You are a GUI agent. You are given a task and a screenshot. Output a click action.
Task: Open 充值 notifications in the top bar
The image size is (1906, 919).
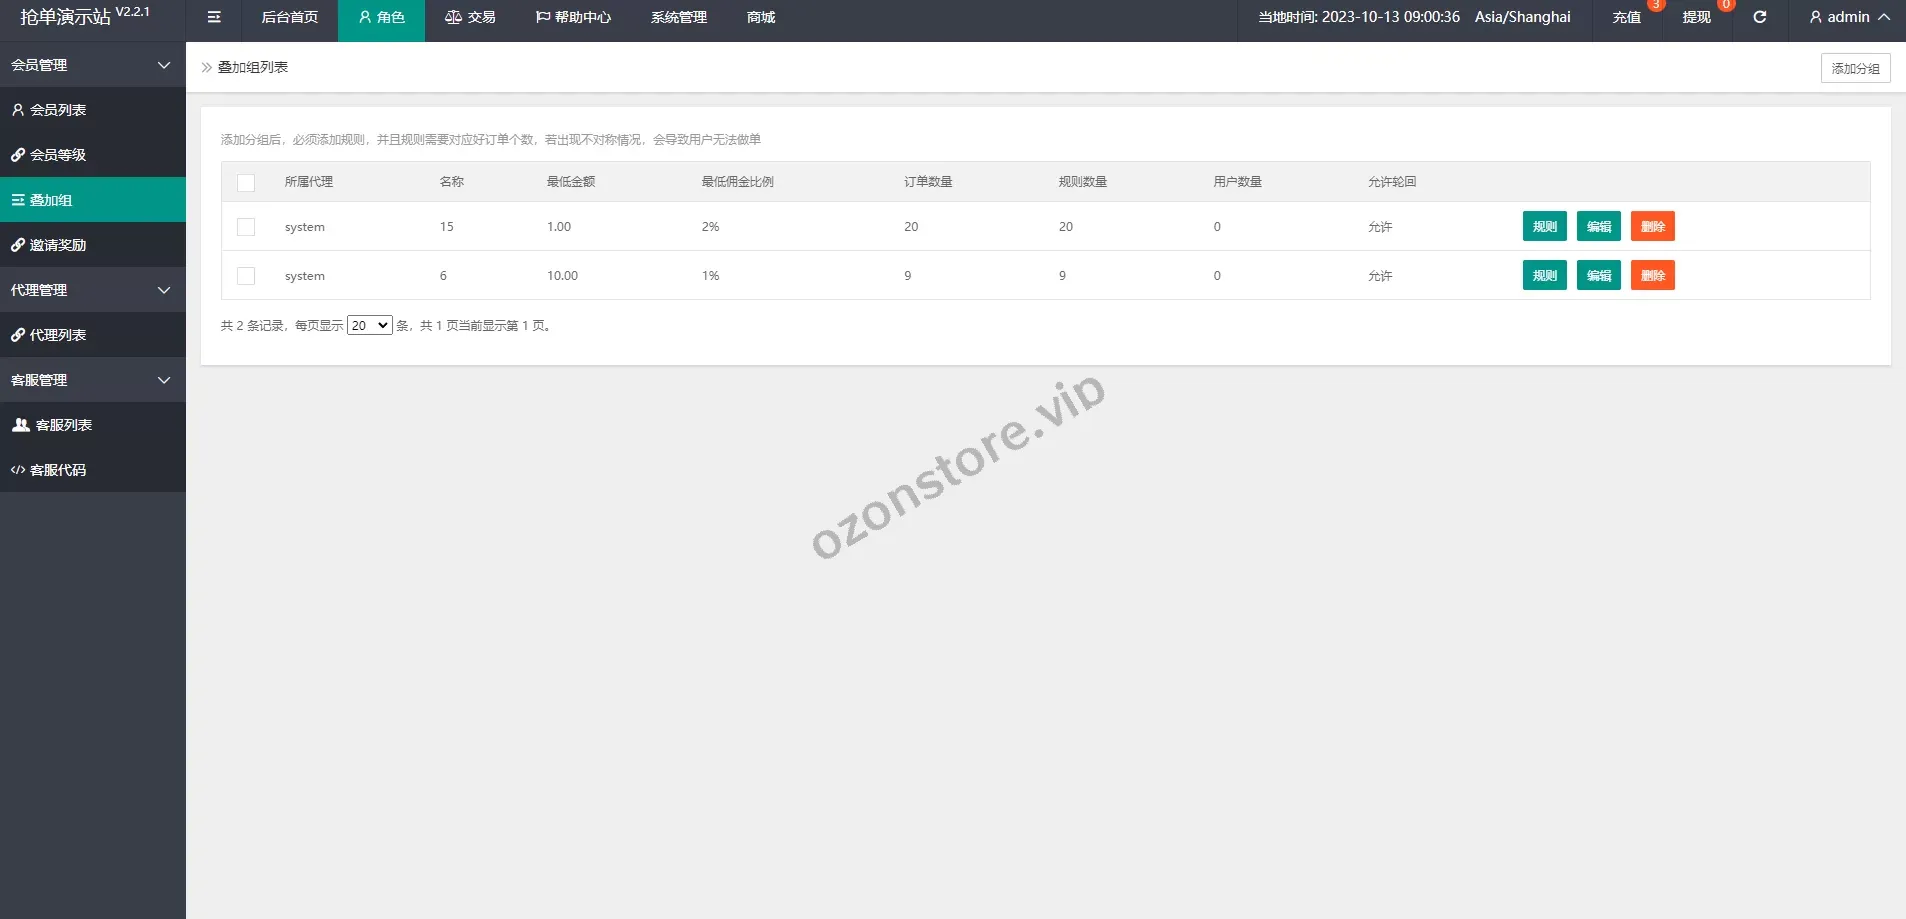[1627, 17]
